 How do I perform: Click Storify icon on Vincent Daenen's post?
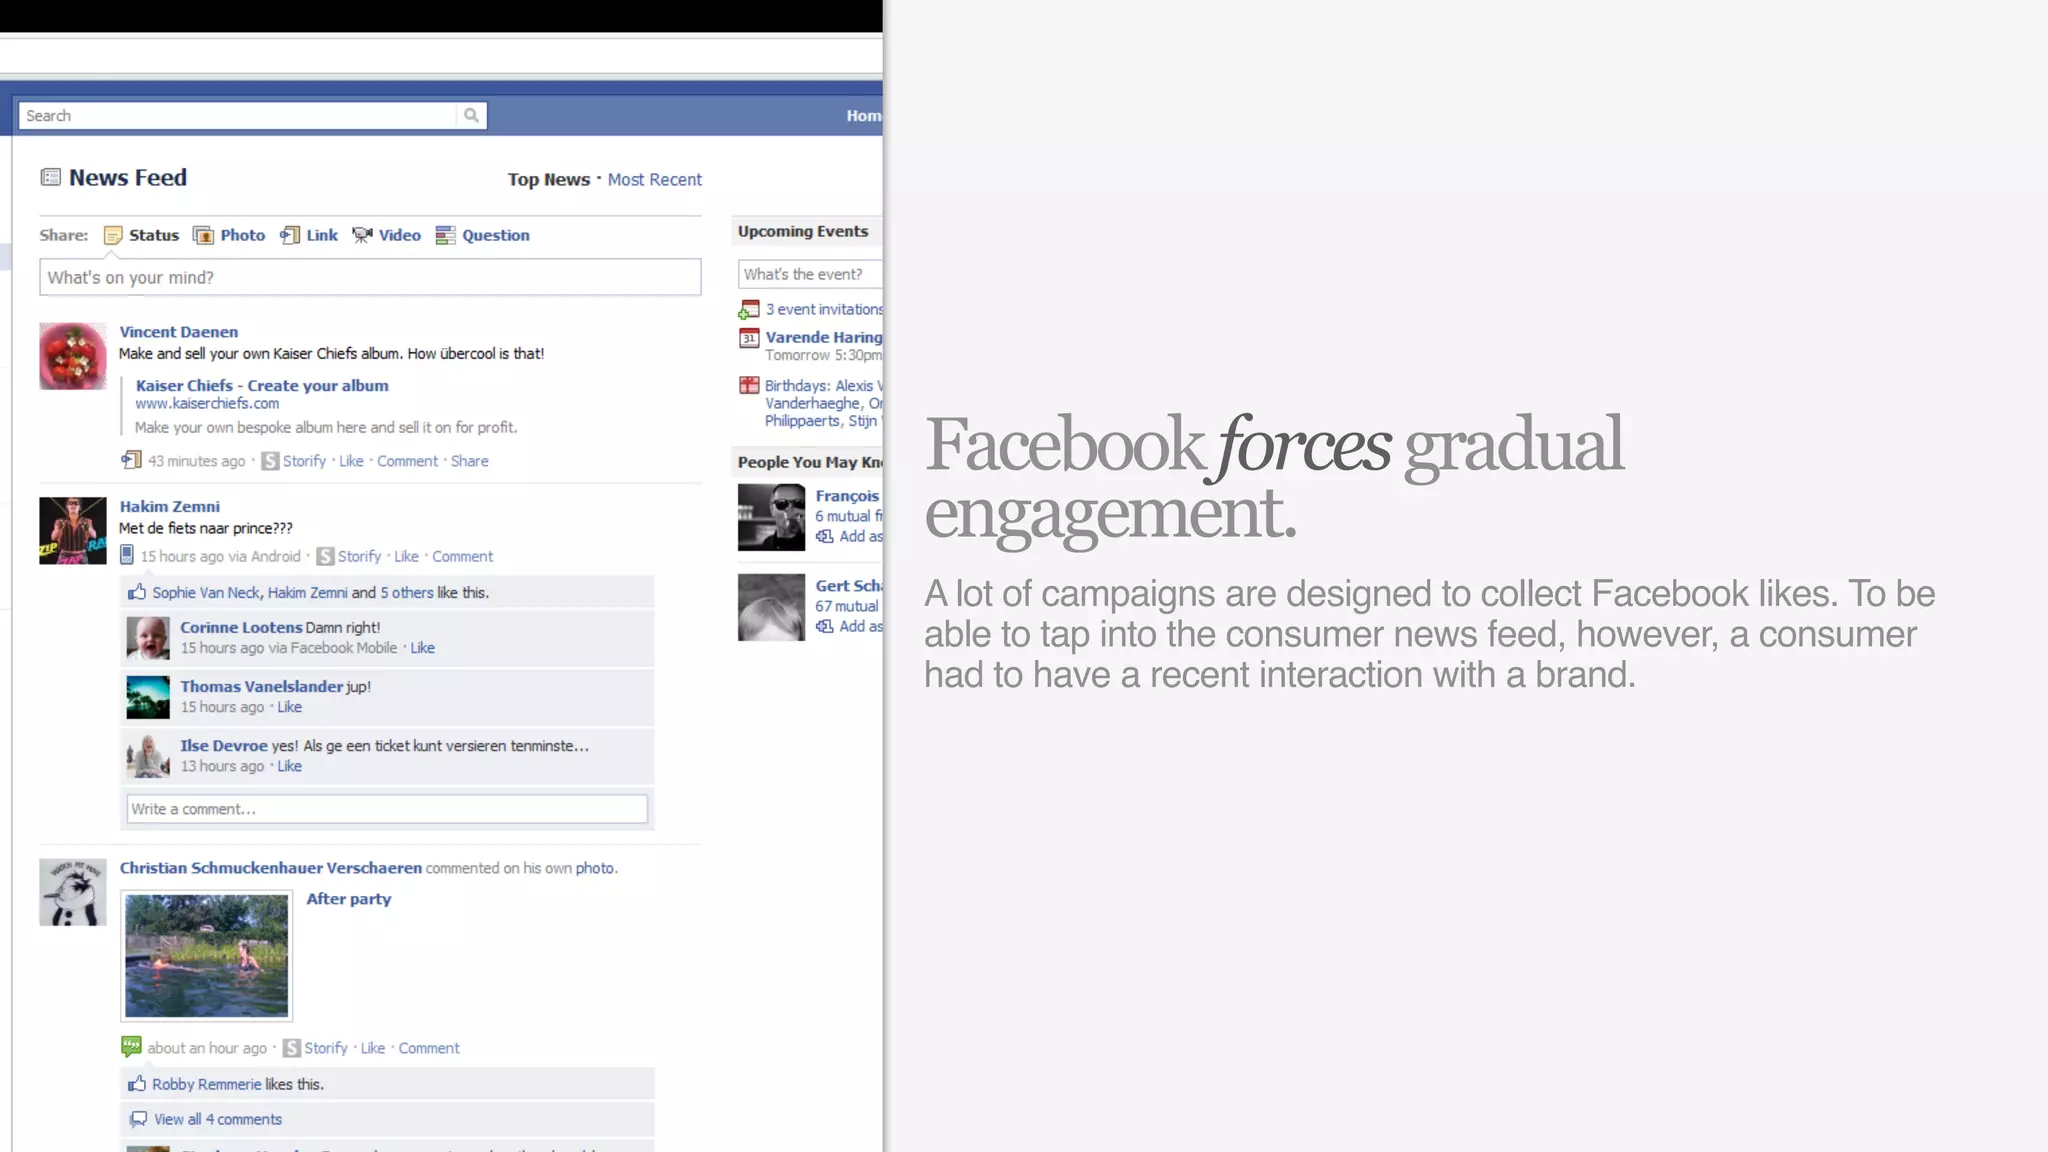[270, 461]
